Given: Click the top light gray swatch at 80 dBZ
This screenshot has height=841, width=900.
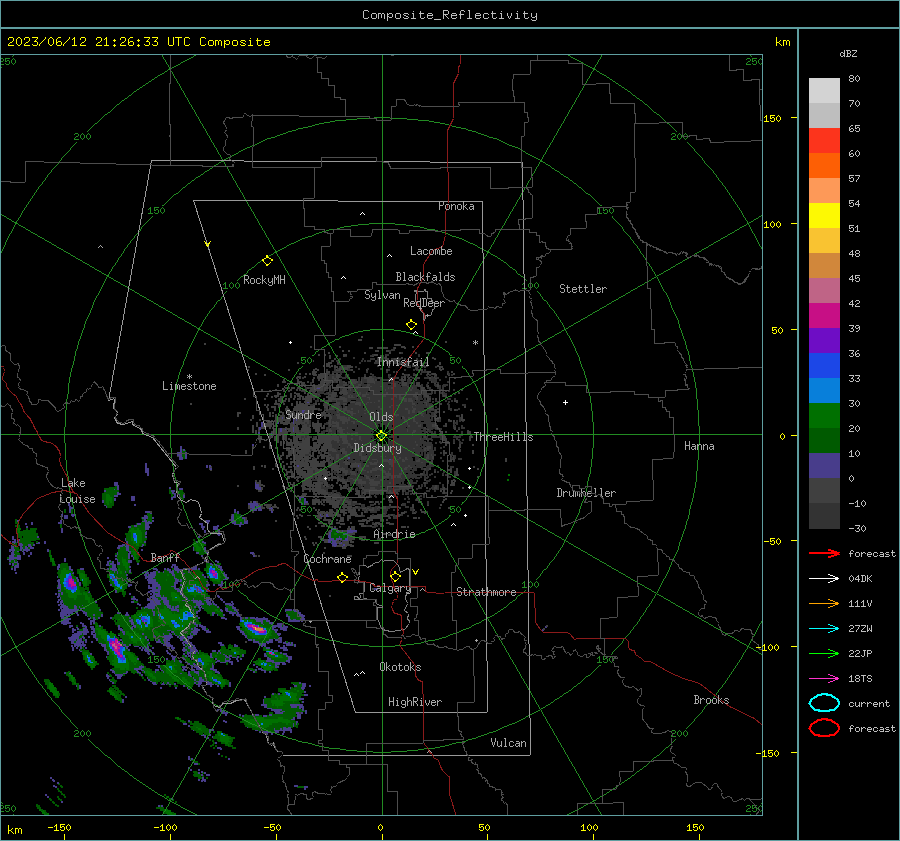Looking at the screenshot, I should tap(824, 91).
